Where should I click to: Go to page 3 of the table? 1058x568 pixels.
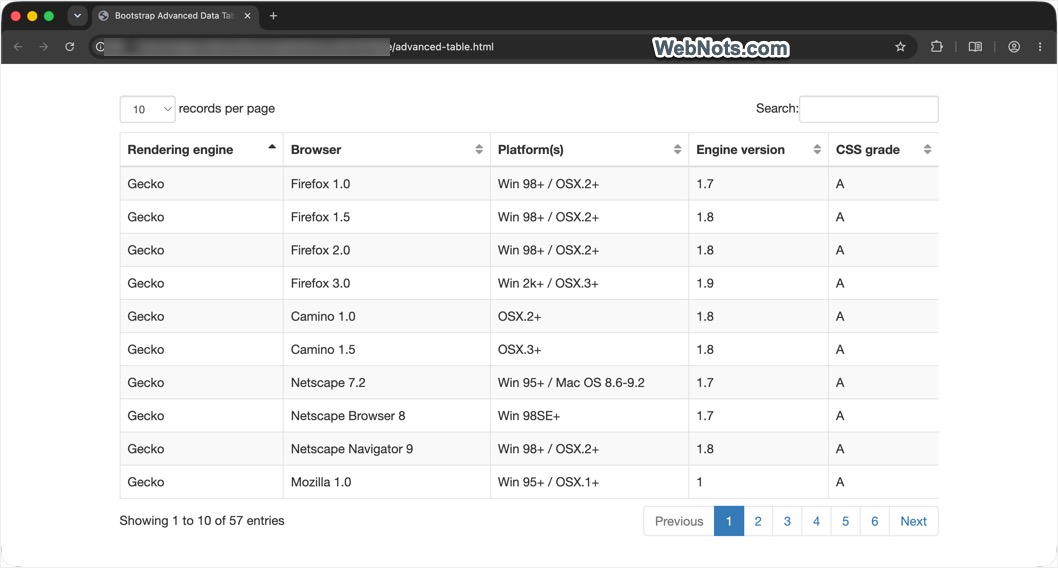pyautogui.click(x=787, y=521)
